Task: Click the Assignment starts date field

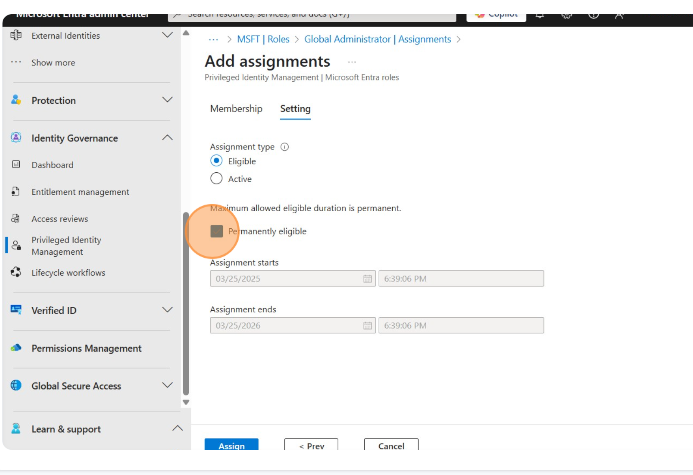Action: point(293,278)
